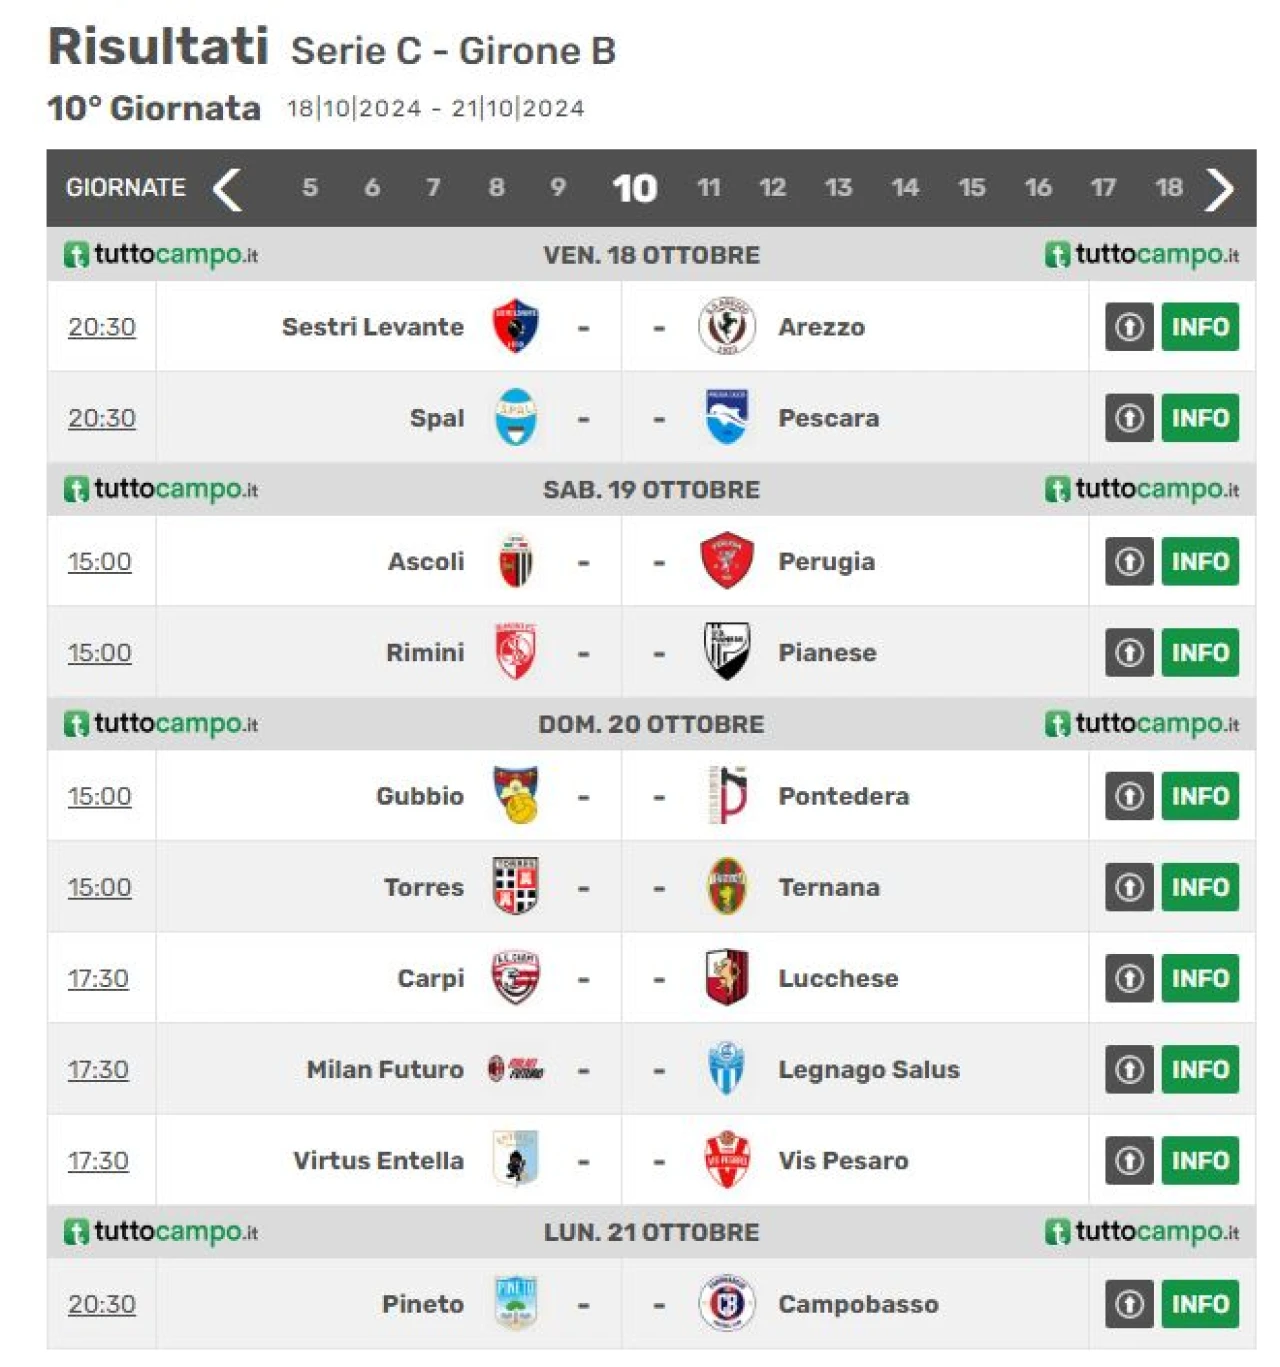Click the Milan Futuro logo
Screen dimensions: 1280x1367
(516, 1069)
